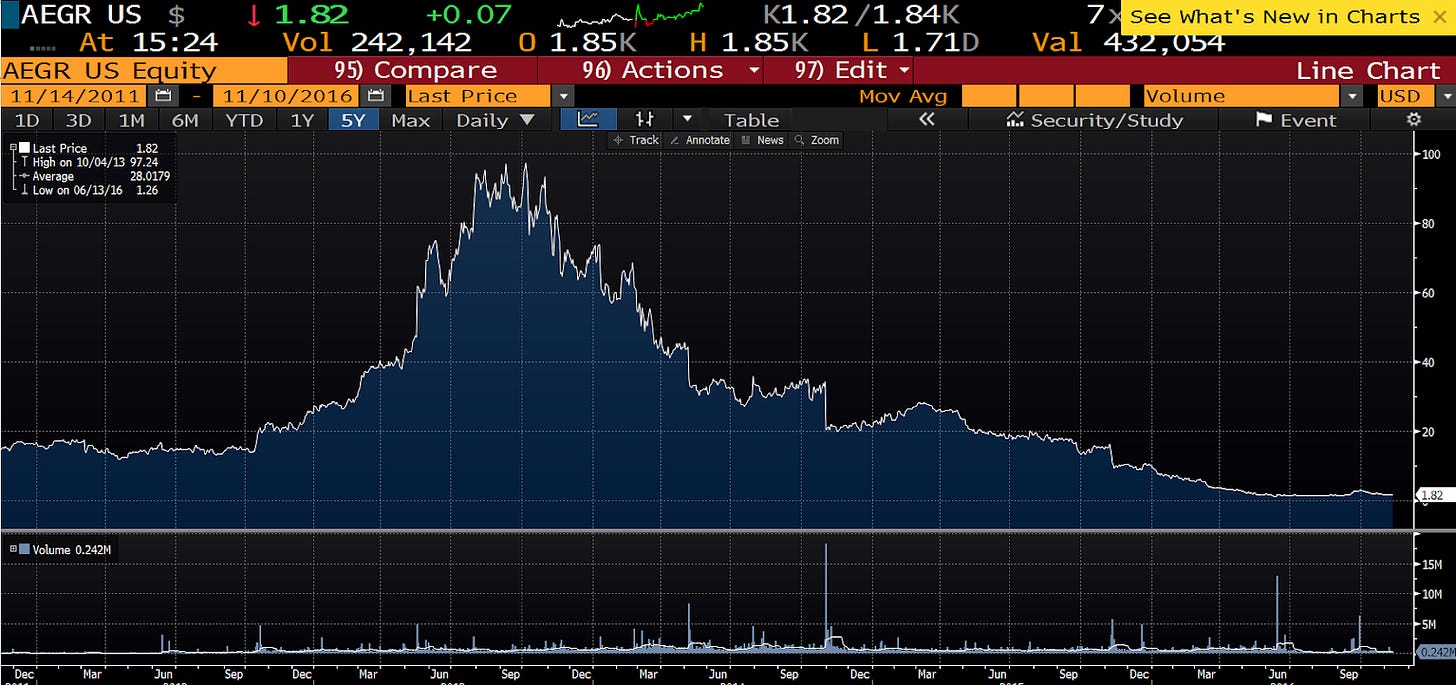
Task: Select the bar chart type icon
Action: (x=646, y=120)
